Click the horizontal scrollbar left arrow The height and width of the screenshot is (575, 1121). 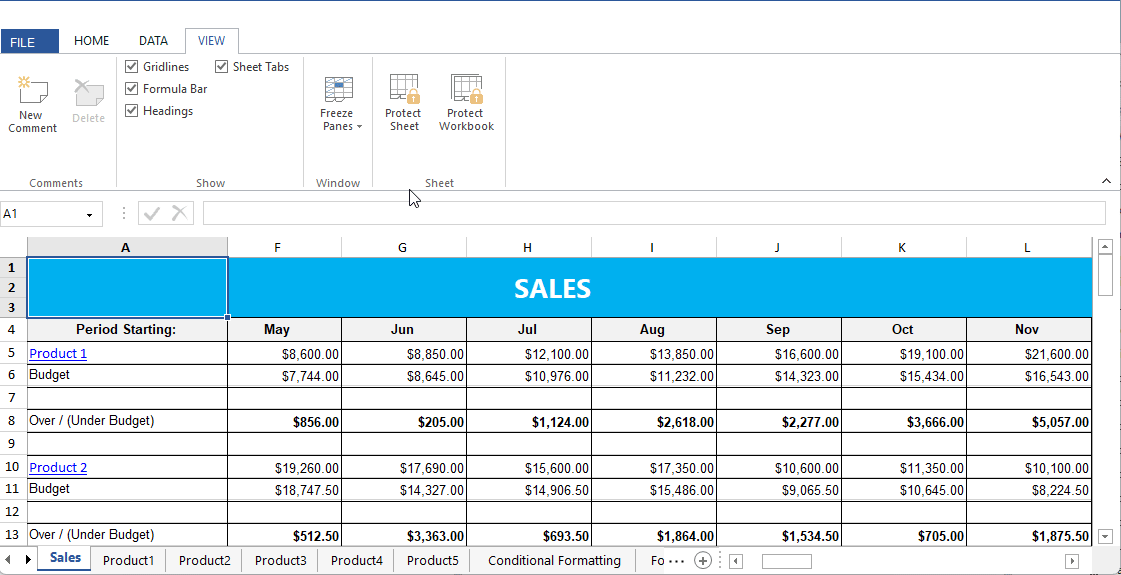click(736, 561)
